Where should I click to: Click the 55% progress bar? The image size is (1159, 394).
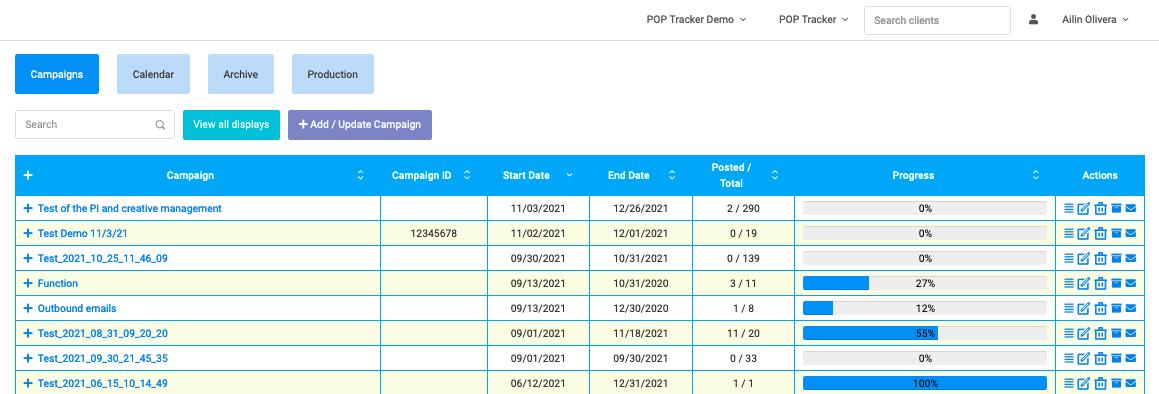[925, 334]
